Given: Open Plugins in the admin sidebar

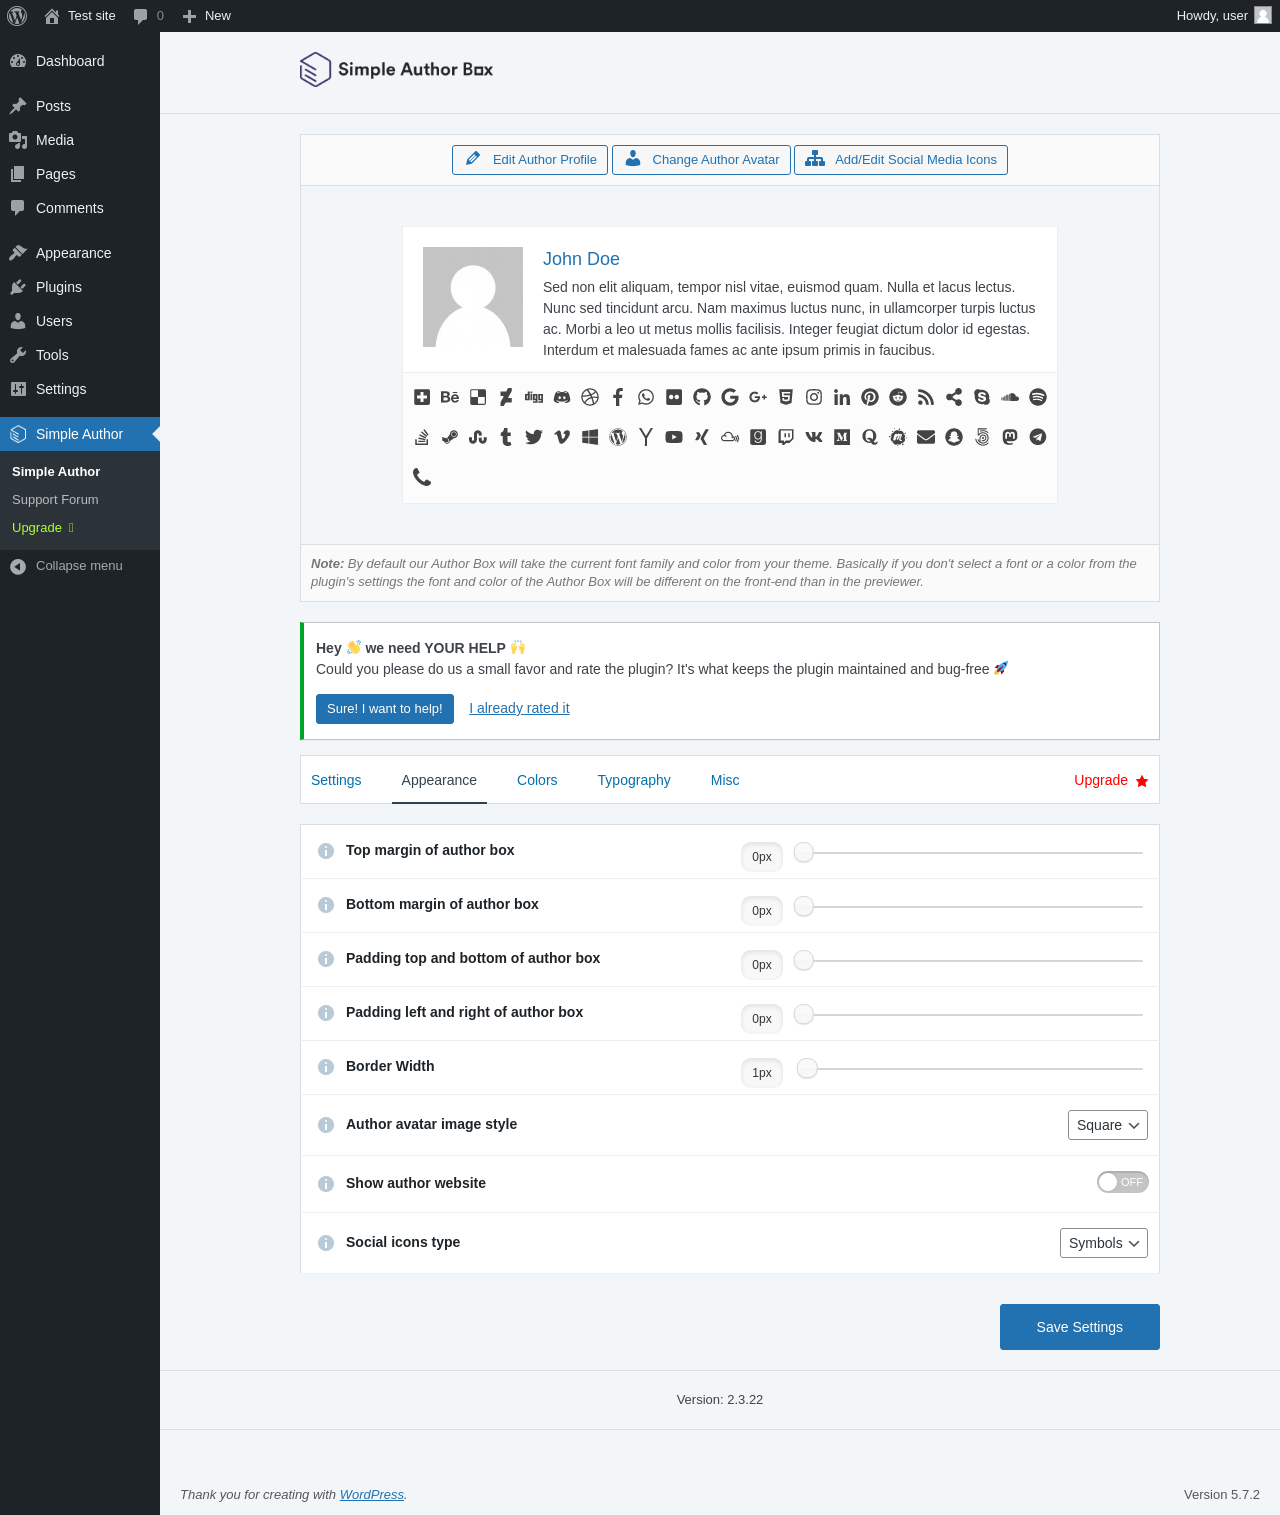Looking at the screenshot, I should [x=80, y=287].
